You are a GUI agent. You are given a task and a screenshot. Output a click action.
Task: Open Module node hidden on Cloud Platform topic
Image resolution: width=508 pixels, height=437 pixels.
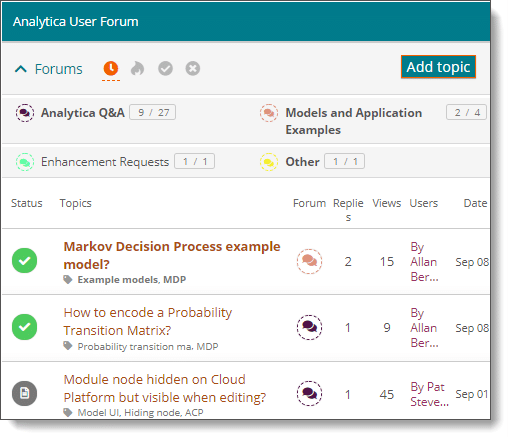point(165,388)
